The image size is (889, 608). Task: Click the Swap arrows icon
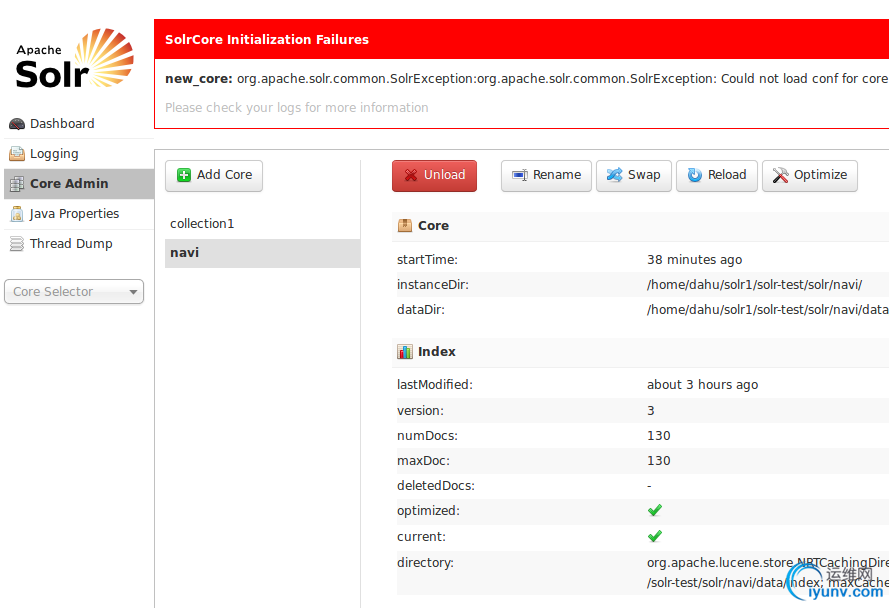[614, 175]
